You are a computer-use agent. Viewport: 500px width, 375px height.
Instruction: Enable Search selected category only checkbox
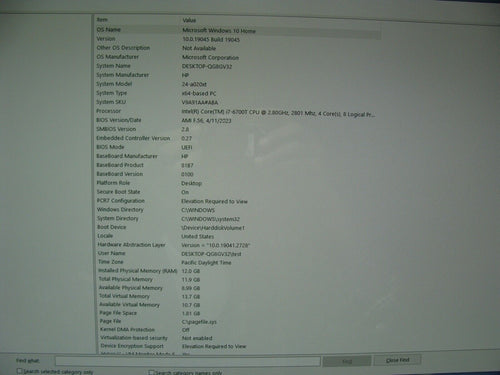(x=19, y=371)
